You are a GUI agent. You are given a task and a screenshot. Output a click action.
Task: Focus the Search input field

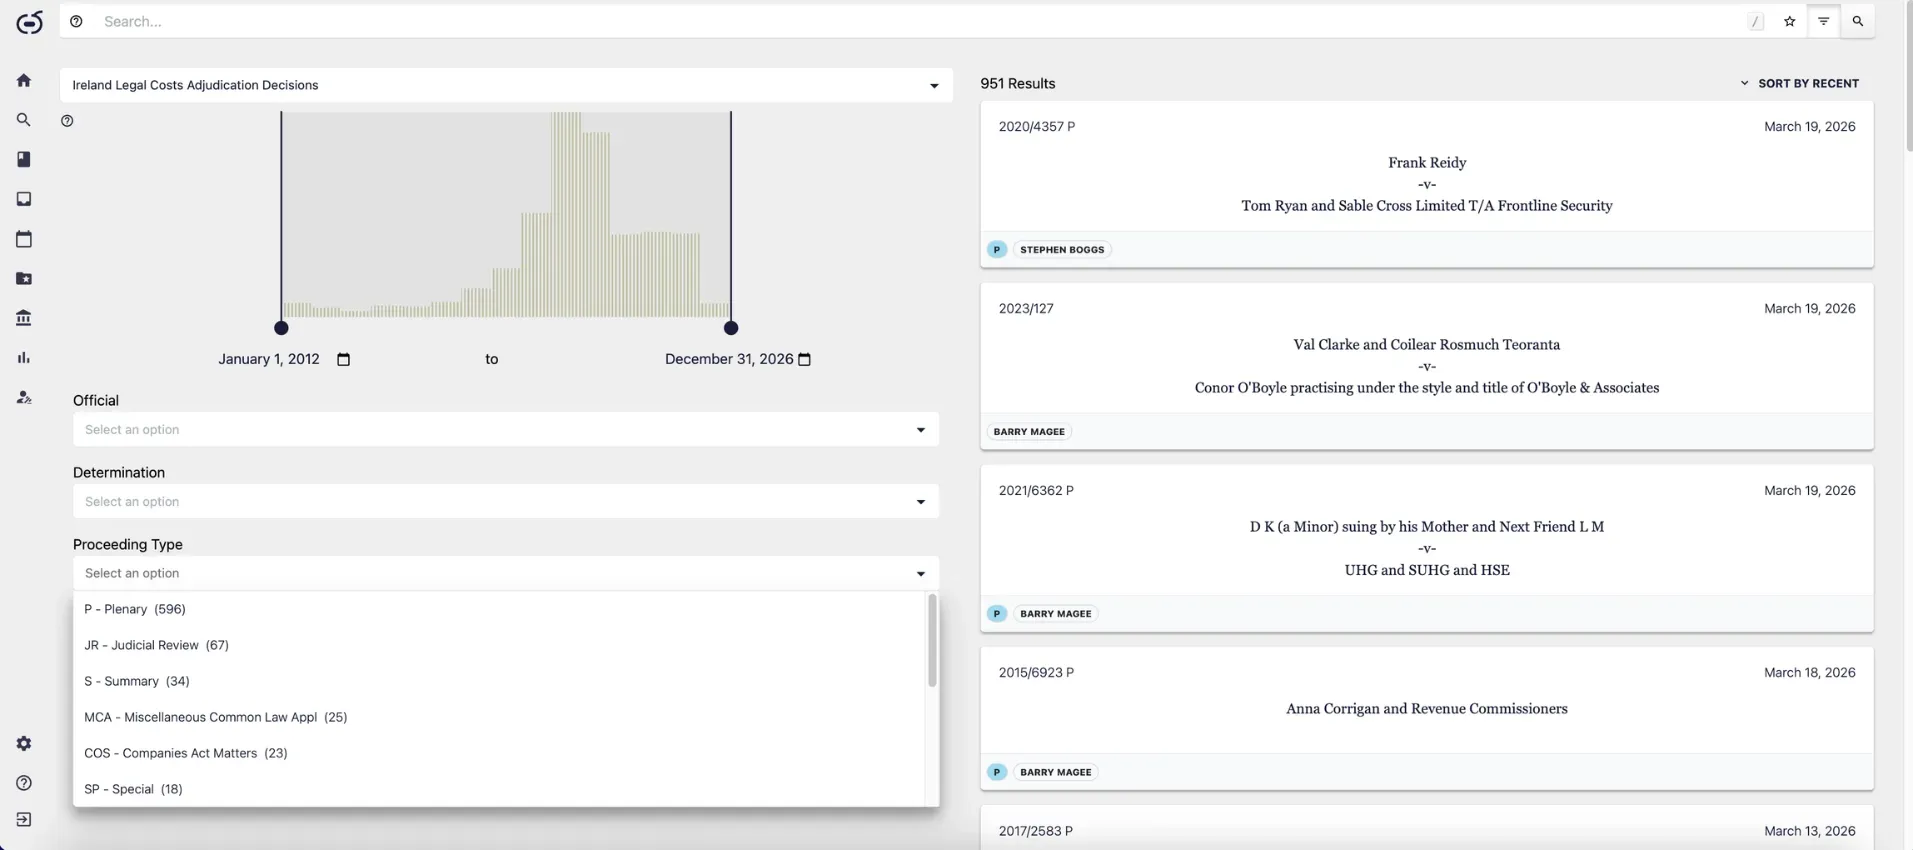tap(920, 21)
